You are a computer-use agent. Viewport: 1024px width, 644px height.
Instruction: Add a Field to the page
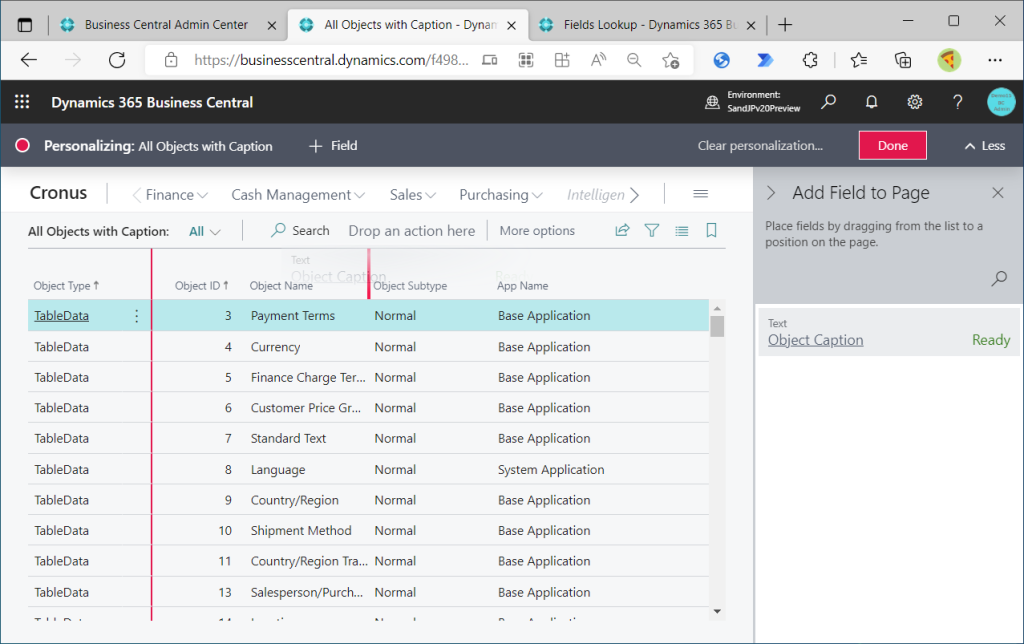pyautogui.click(x=333, y=146)
